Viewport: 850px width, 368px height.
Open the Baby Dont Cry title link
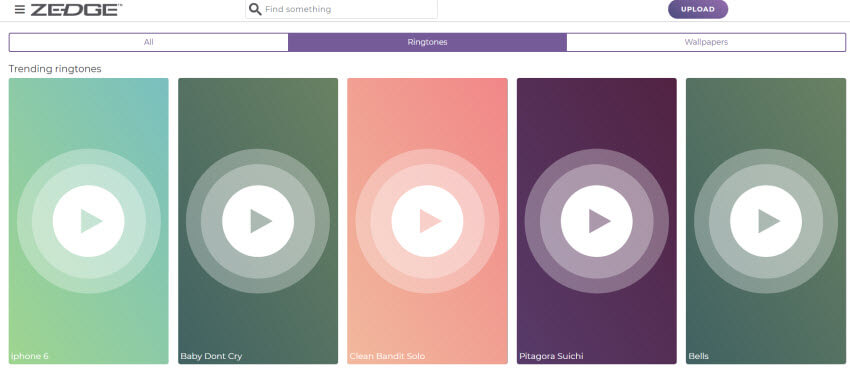(x=211, y=356)
